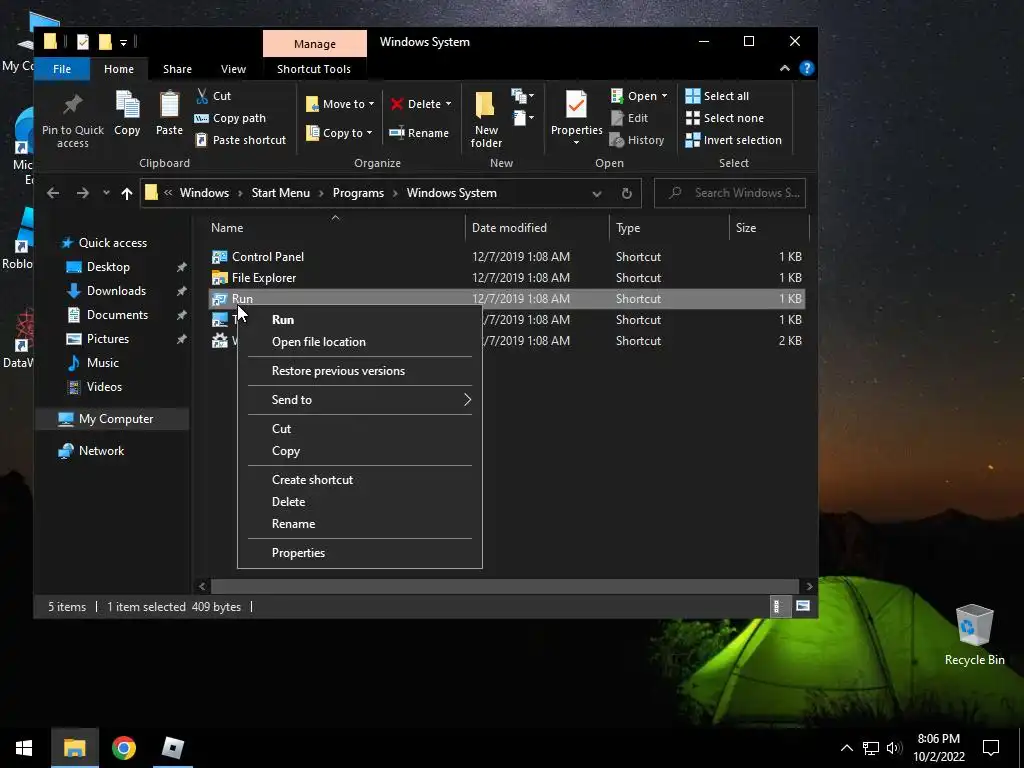Open recent locations dropdown arrow

click(x=106, y=193)
